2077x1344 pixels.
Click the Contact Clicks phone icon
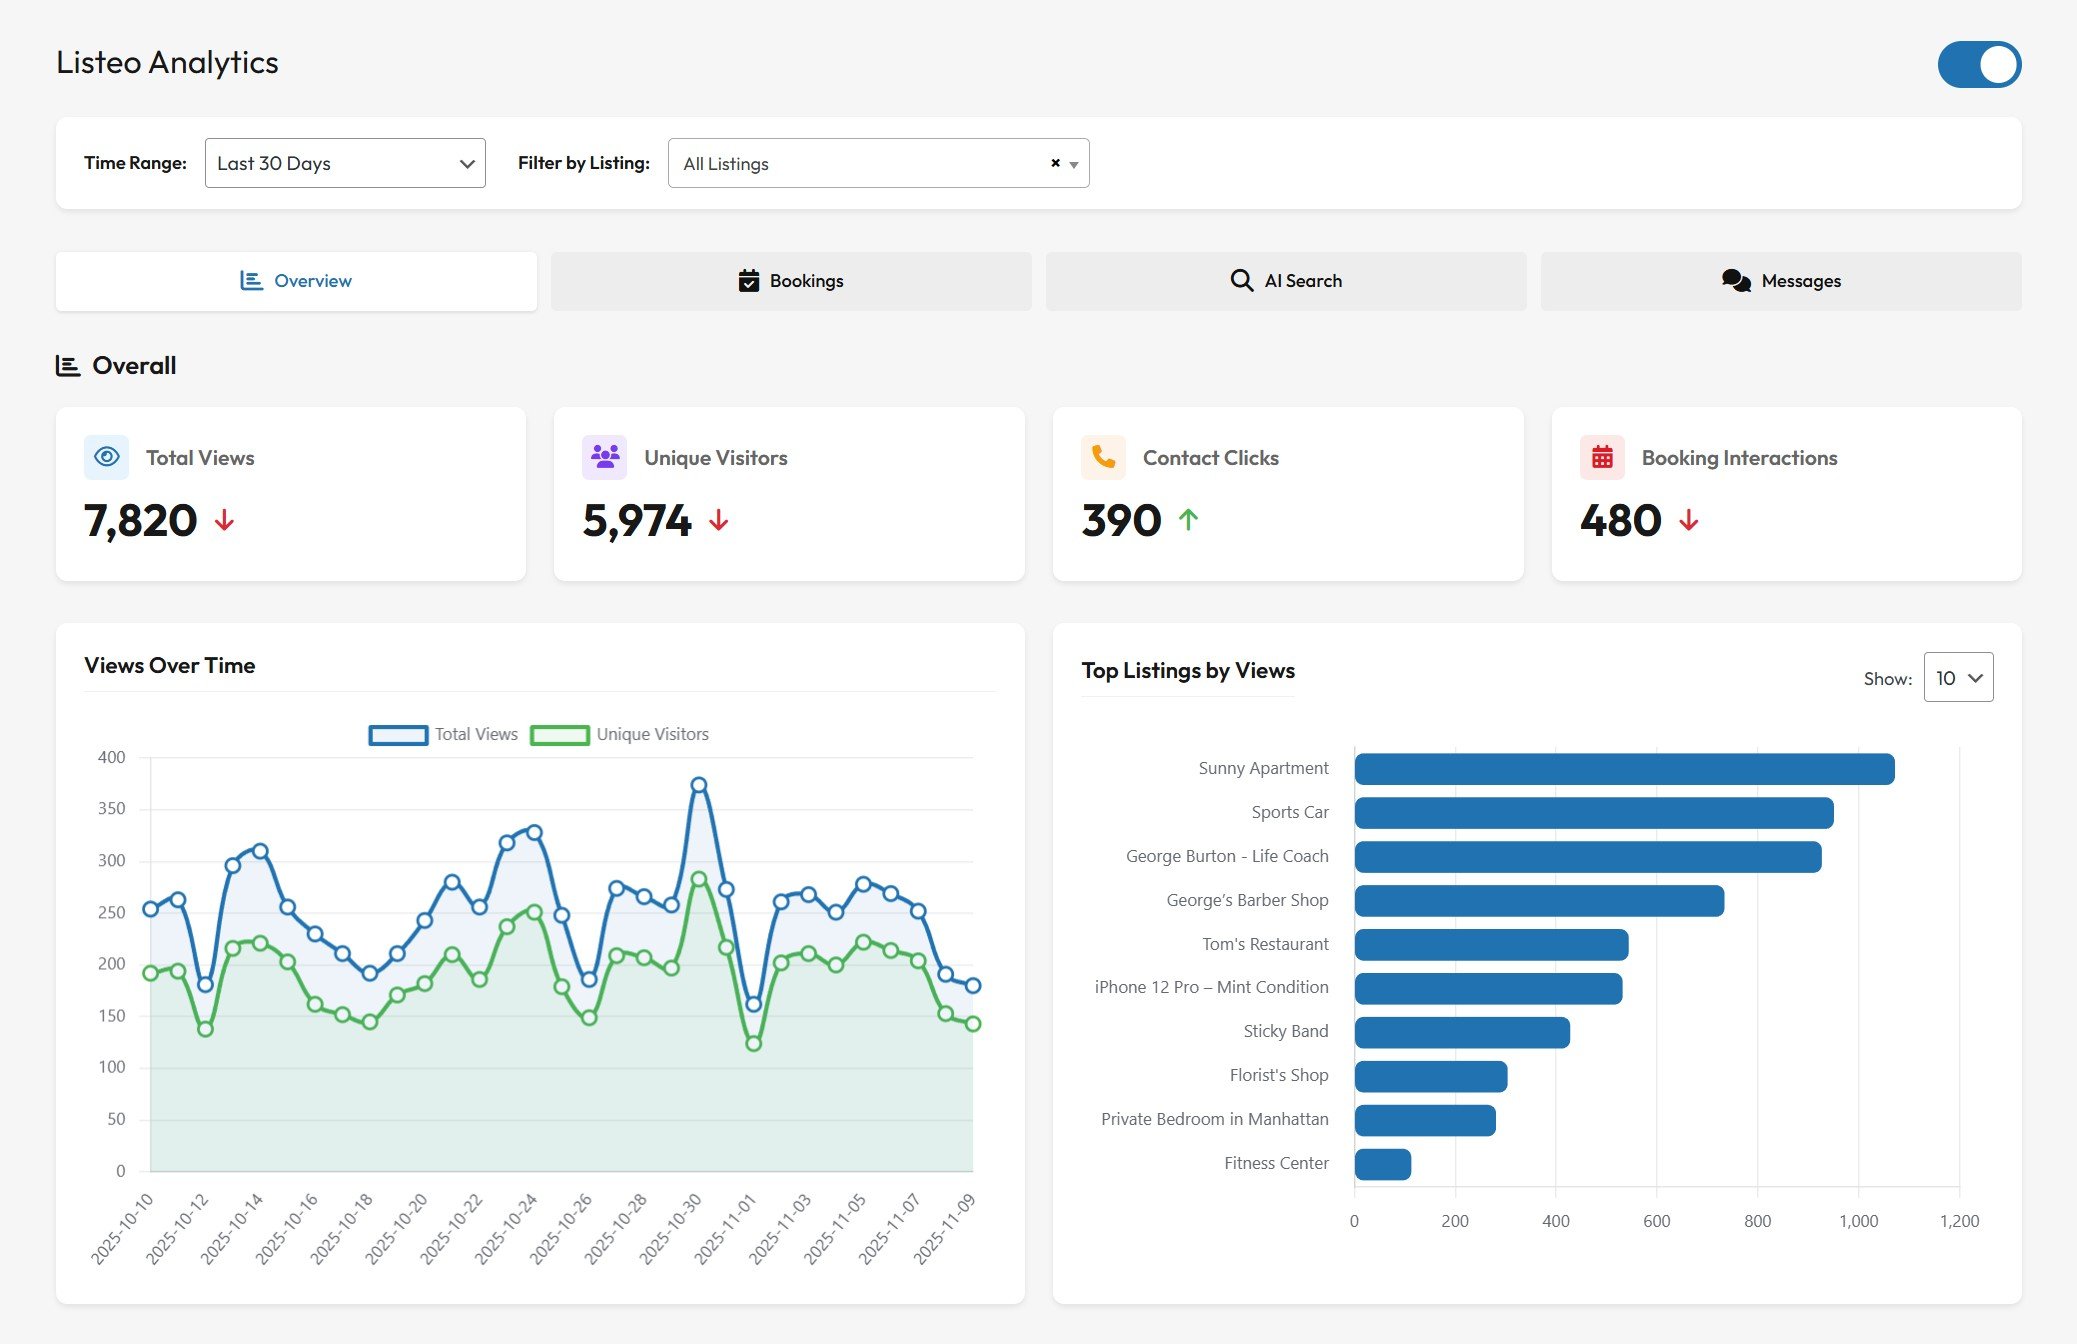1102,457
